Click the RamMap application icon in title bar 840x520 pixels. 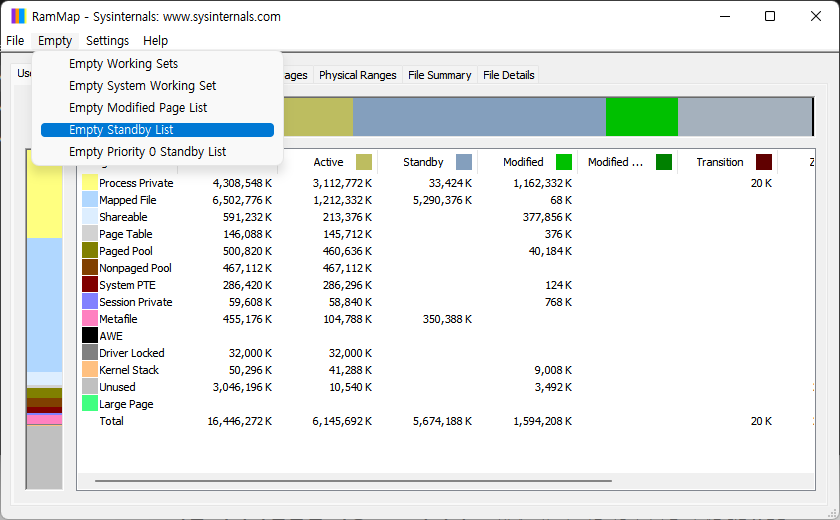click(18, 16)
